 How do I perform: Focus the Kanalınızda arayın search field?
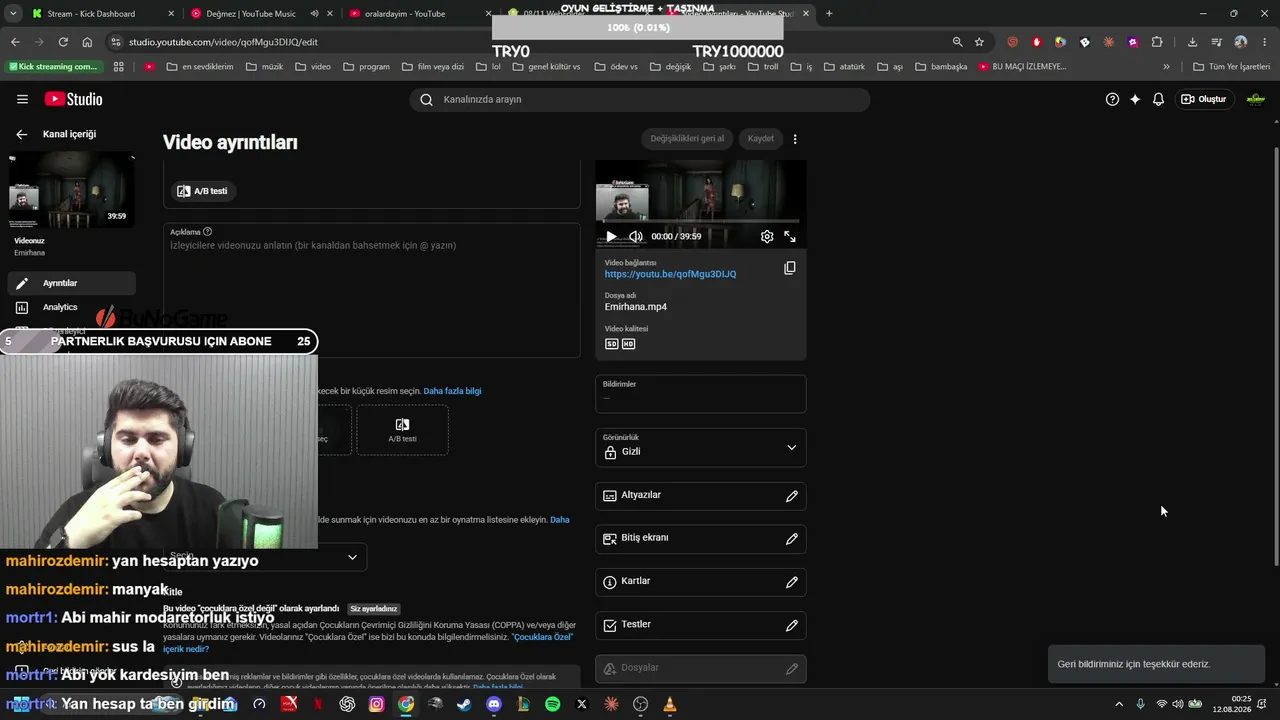pos(640,99)
